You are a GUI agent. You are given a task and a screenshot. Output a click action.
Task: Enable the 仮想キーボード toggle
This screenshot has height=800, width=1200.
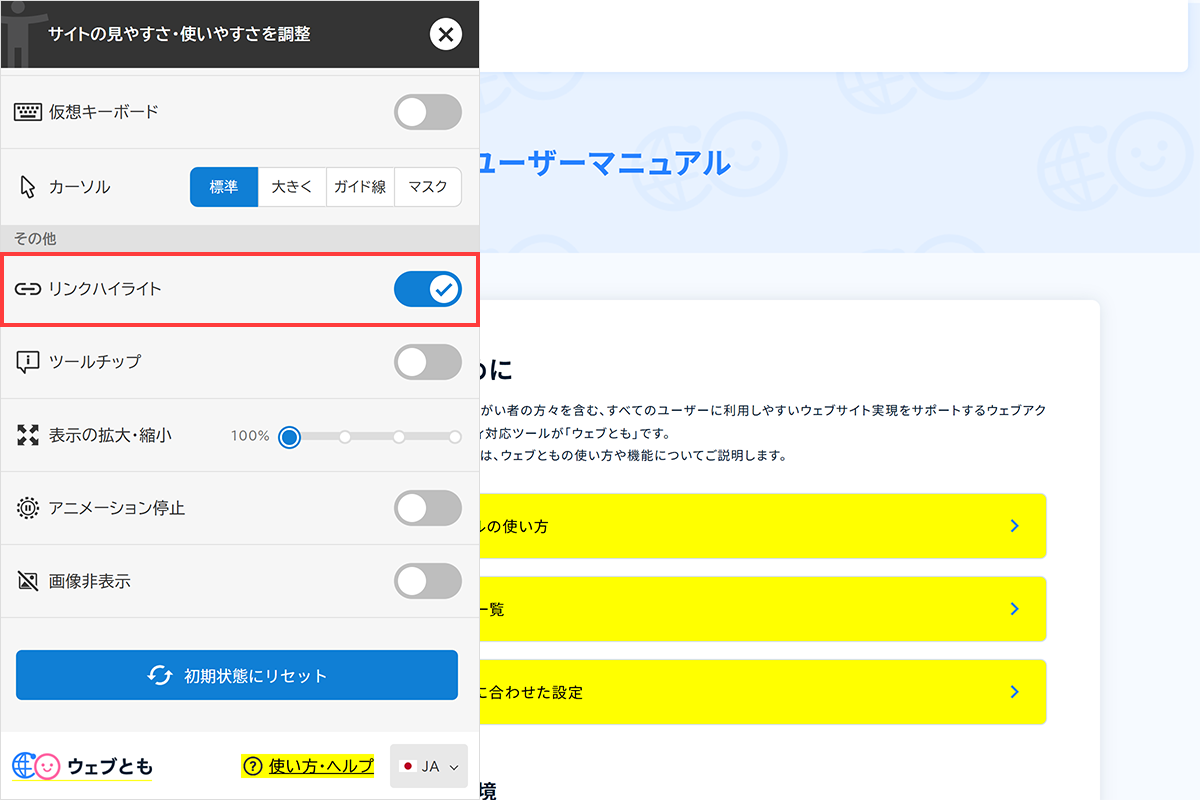pyautogui.click(x=428, y=111)
